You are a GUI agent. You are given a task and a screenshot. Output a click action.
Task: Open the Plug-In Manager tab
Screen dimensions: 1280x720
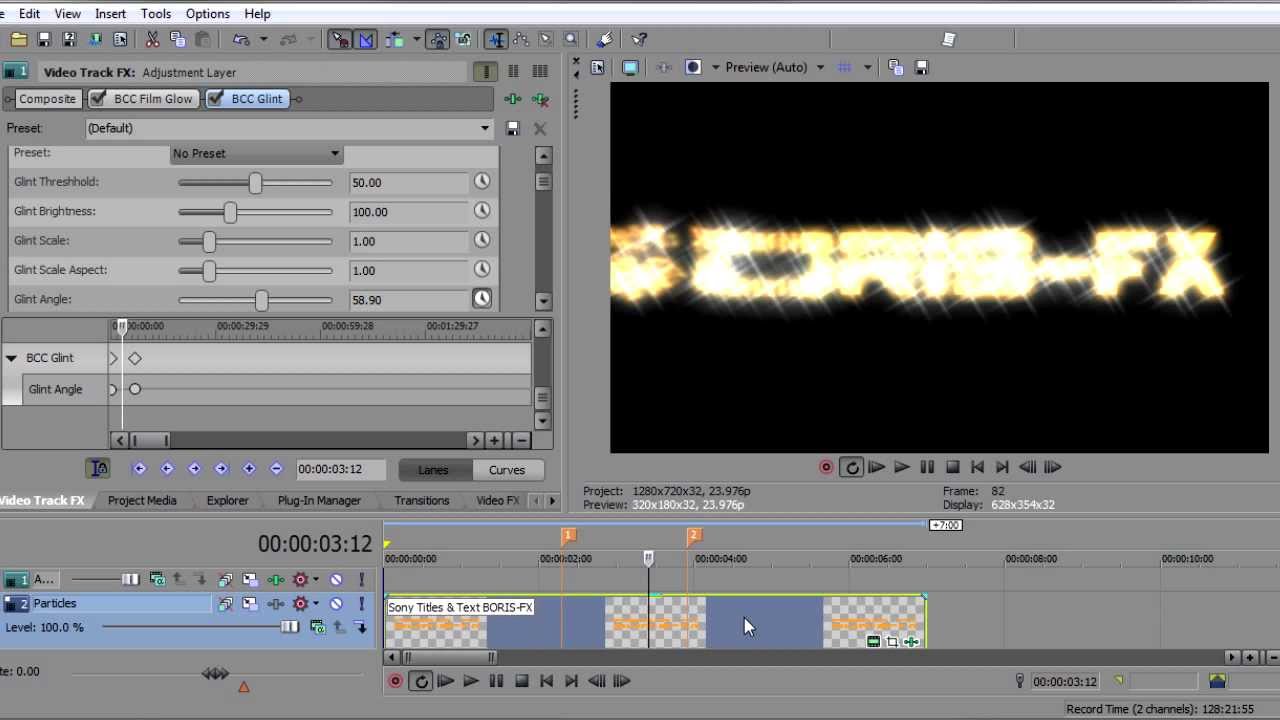(319, 500)
